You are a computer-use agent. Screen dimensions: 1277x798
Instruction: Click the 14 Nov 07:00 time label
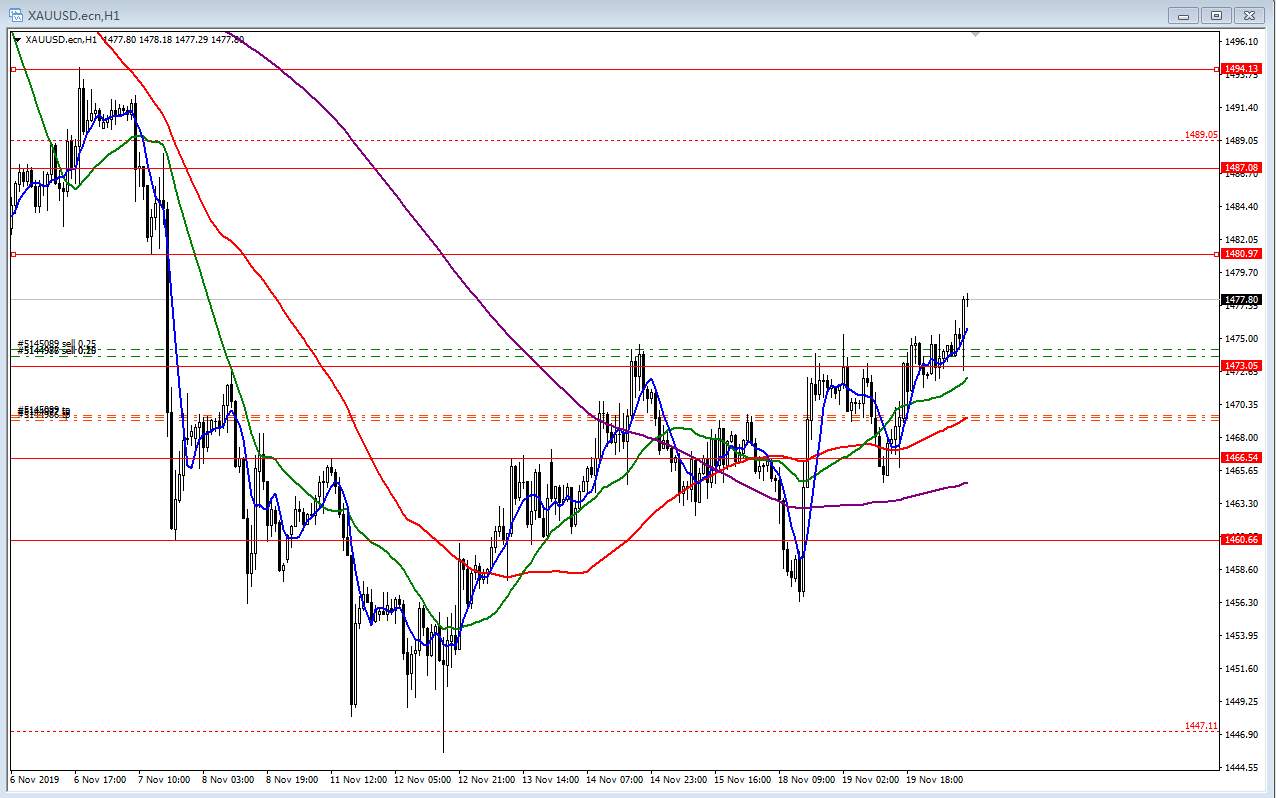[615, 778]
